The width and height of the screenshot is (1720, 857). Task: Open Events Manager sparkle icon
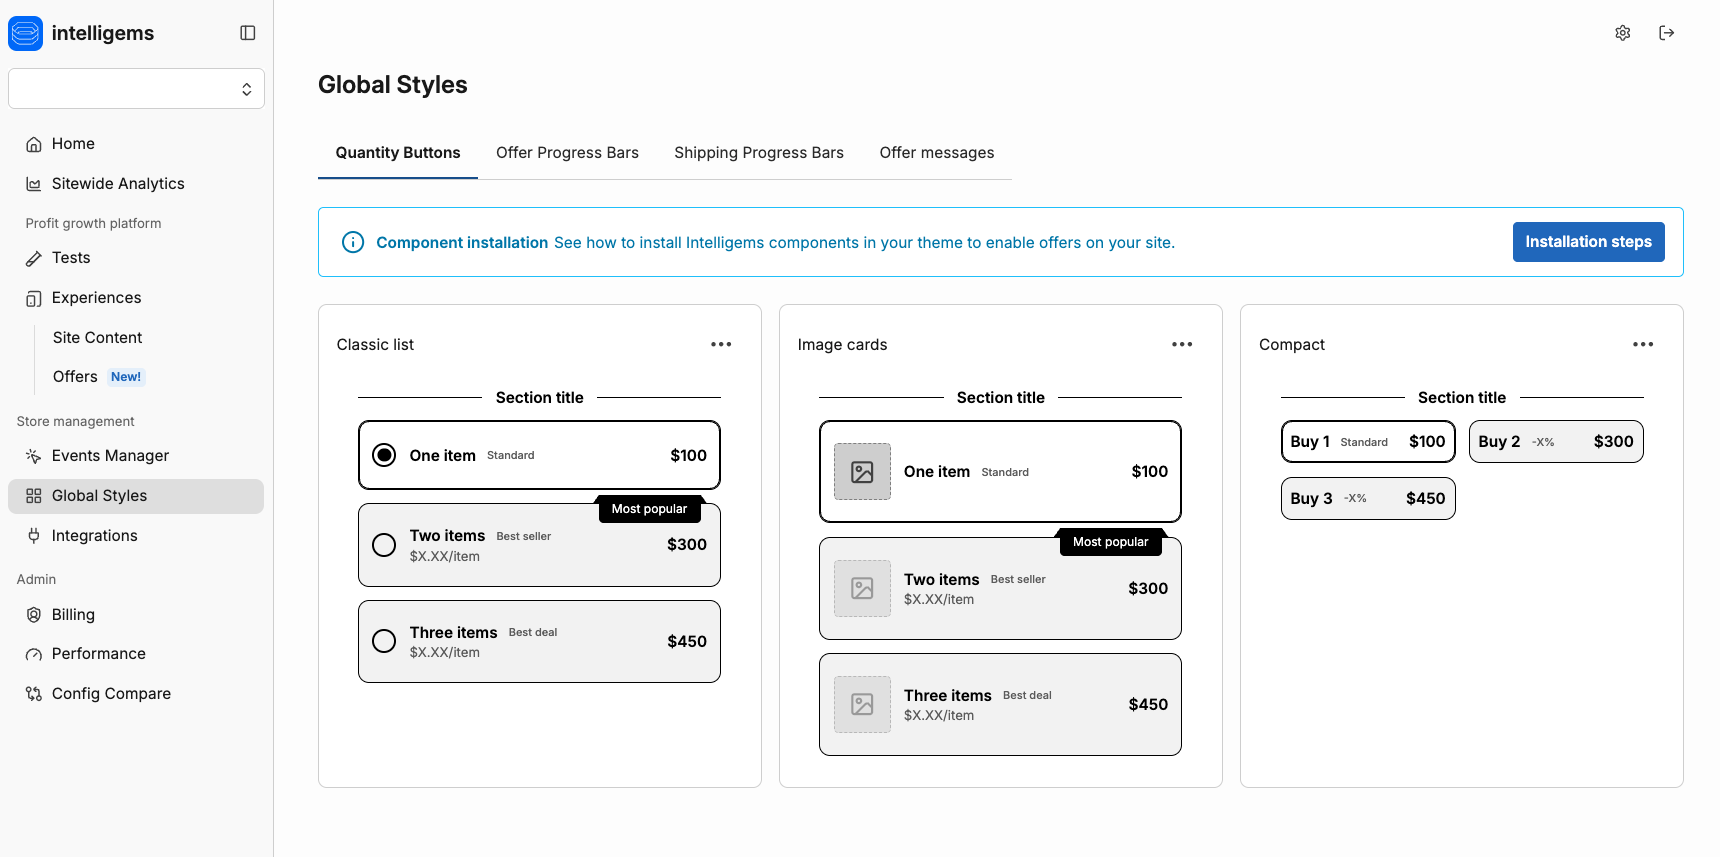[x=34, y=456]
